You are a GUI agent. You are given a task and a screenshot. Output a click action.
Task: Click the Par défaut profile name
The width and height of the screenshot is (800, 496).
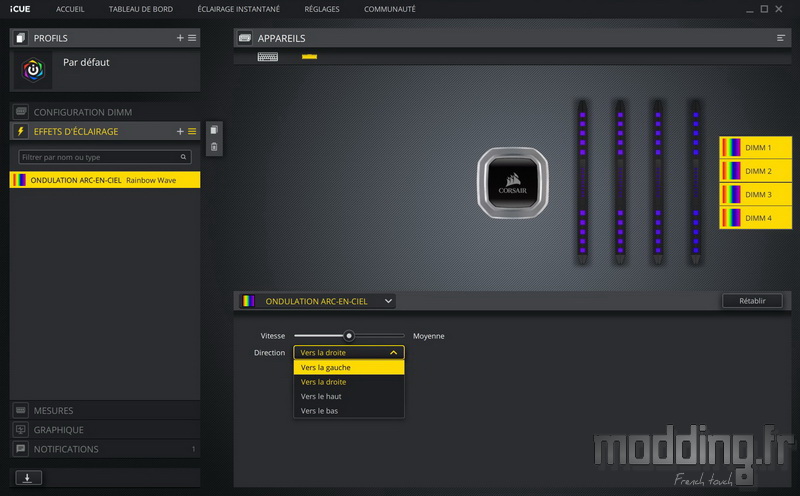point(86,62)
